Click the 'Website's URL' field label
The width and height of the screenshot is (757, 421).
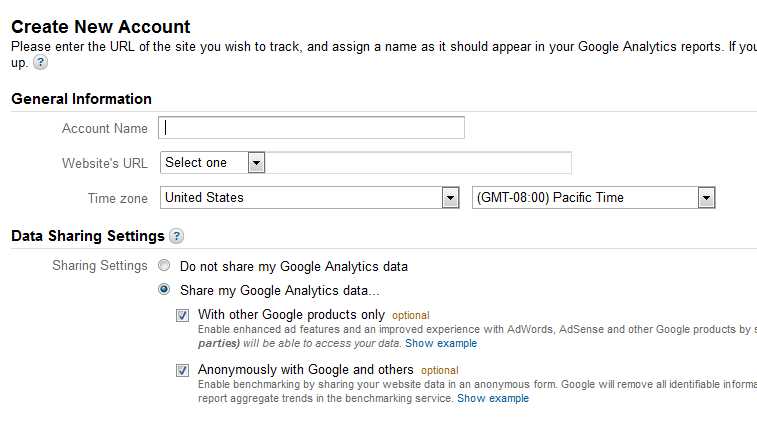(x=105, y=163)
